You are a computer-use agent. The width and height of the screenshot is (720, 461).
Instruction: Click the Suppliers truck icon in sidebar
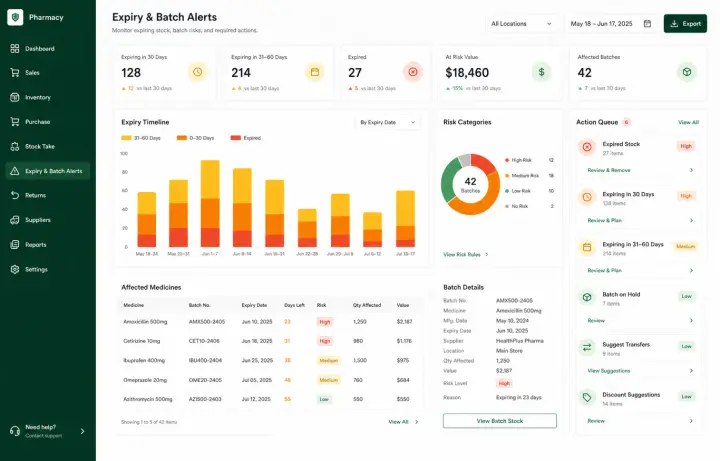[x=15, y=220]
